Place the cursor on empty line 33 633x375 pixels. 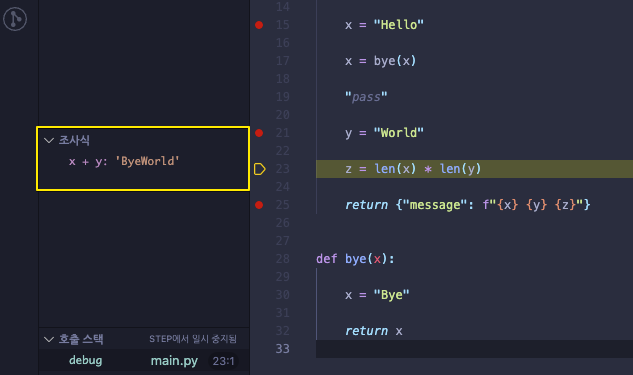tap(474, 349)
